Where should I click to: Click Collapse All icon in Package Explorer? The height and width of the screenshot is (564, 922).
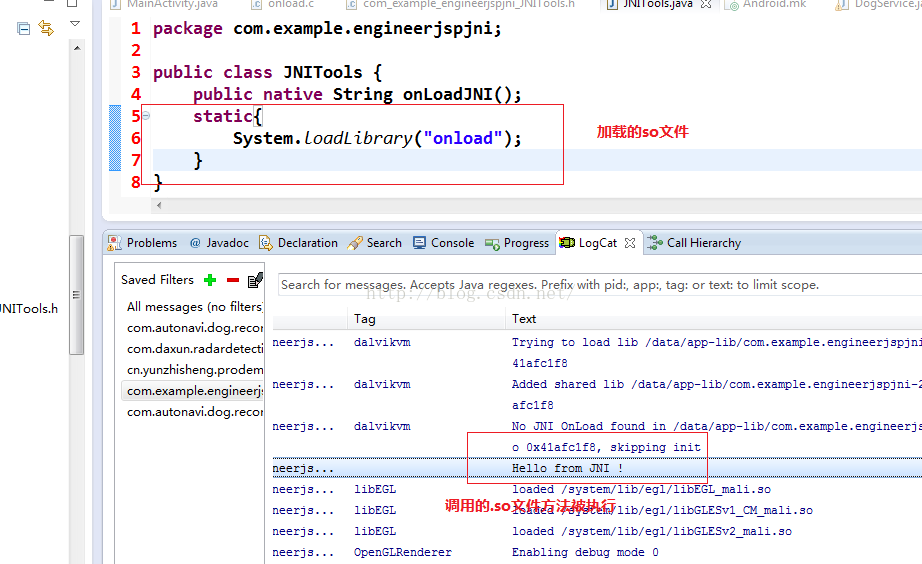[24, 28]
